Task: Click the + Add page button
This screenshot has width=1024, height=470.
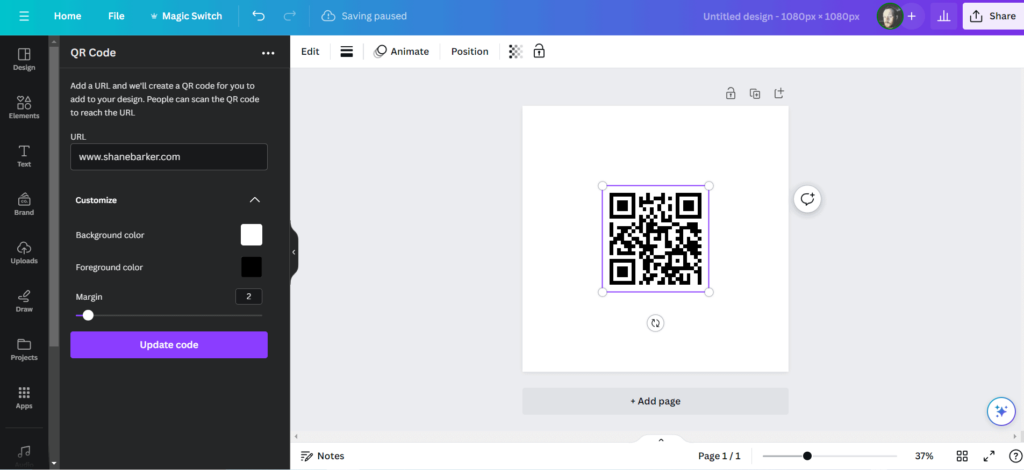Action: pyautogui.click(x=655, y=401)
